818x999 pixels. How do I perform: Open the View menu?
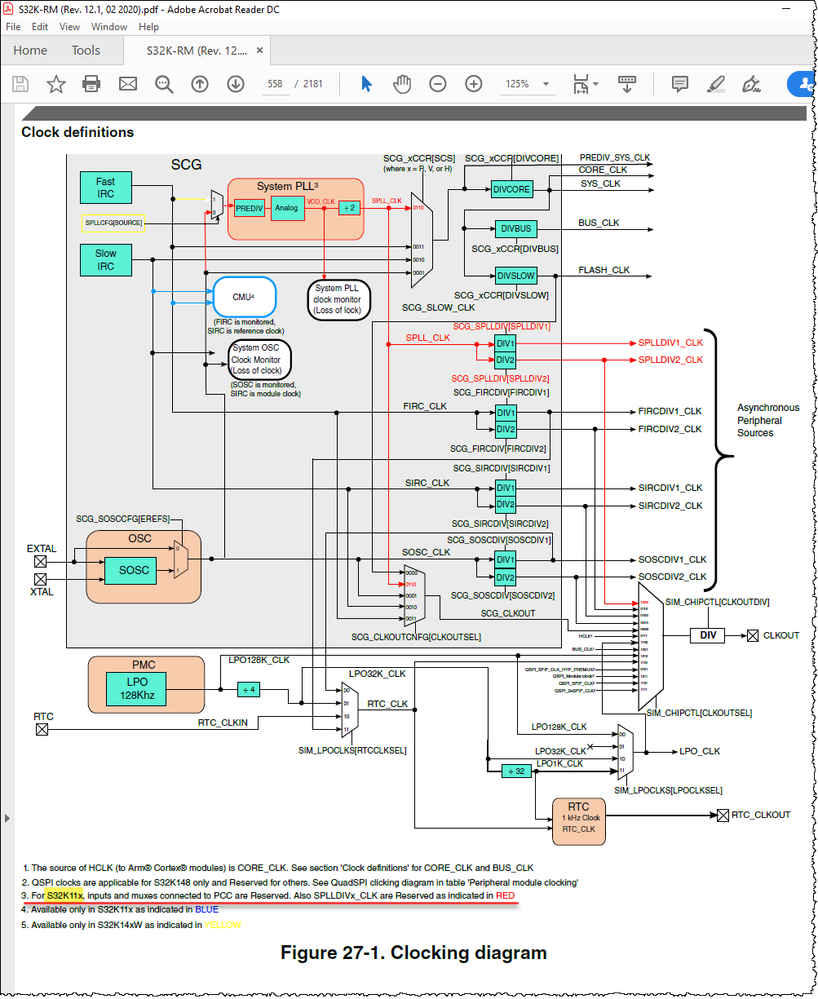[x=70, y=27]
